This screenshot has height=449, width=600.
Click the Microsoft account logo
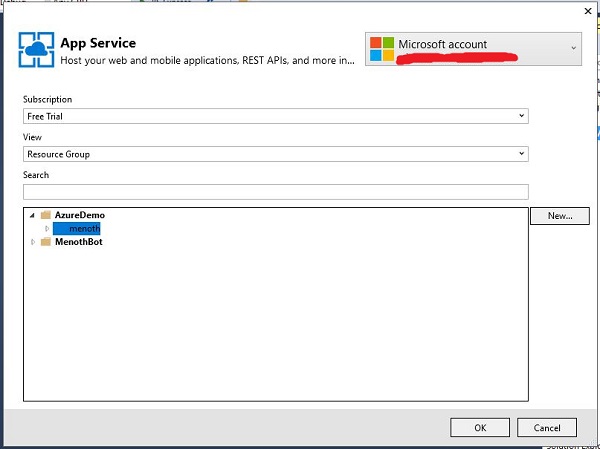(x=381, y=48)
